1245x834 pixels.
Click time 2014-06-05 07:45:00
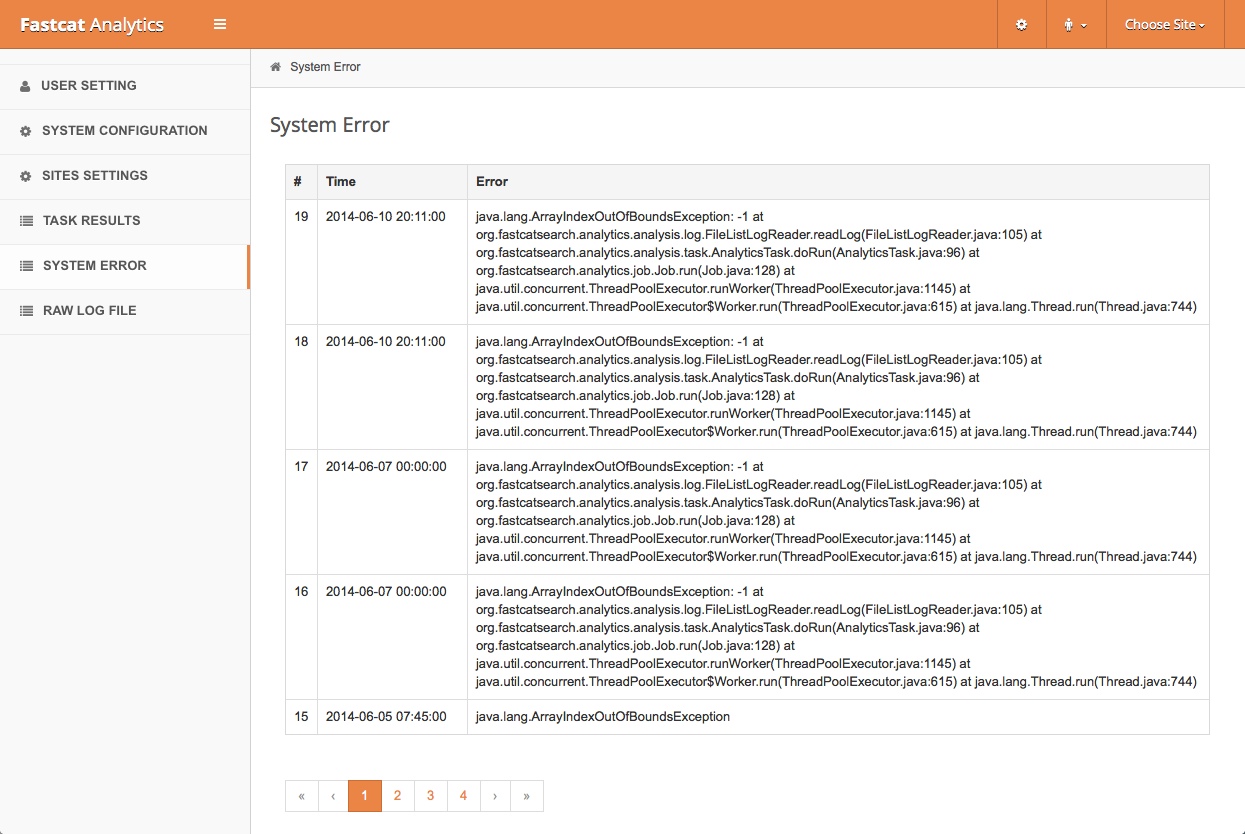[x=386, y=716]
